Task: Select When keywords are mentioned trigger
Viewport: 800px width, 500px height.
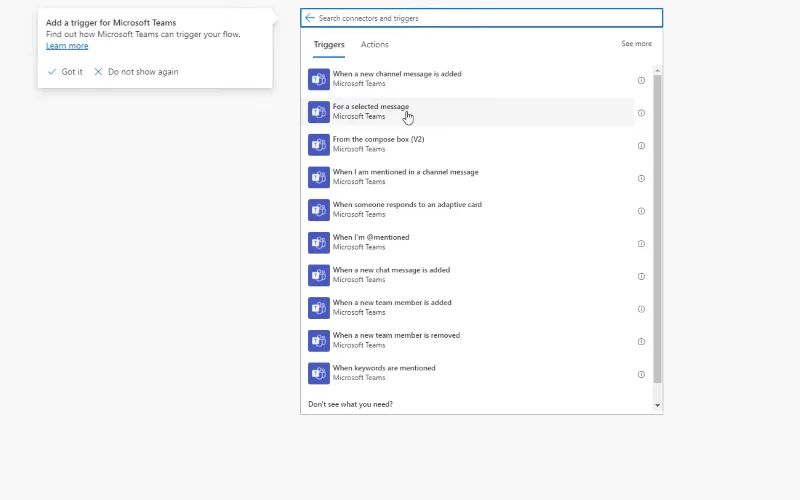Action: pos(469,373)
